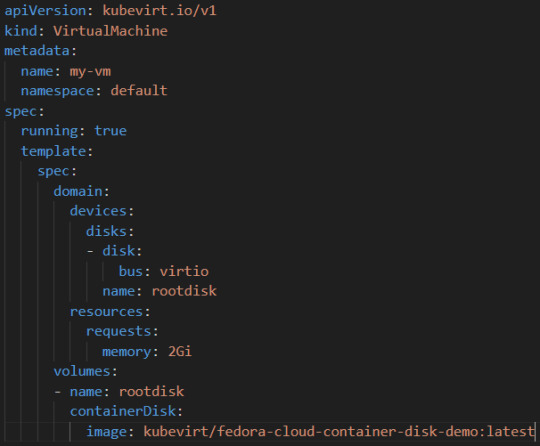Click the volumes key
Screen dimensions: 540x446
pos(82,371)
